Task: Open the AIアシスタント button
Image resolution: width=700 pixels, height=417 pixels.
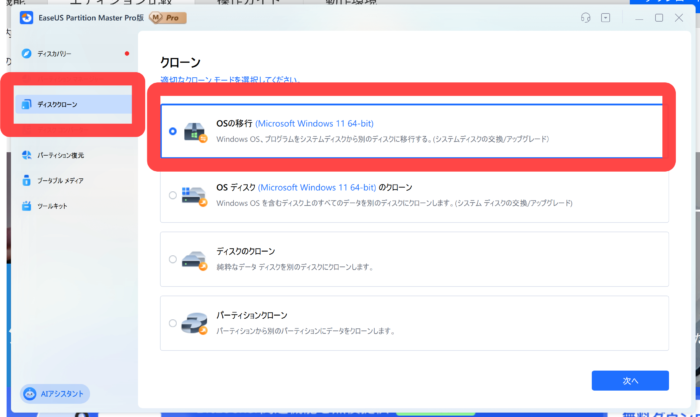Action: click(x=55, y=394)
